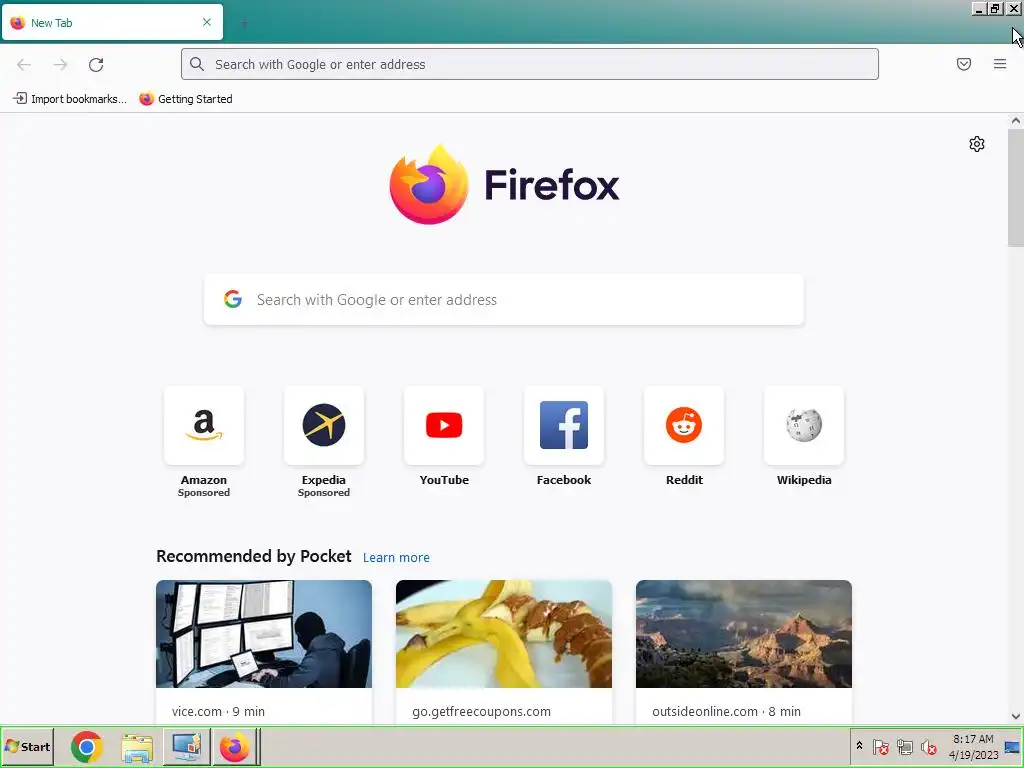
Task: Open the vice.com Pocket story thumbnail
Action: (264, 633)
